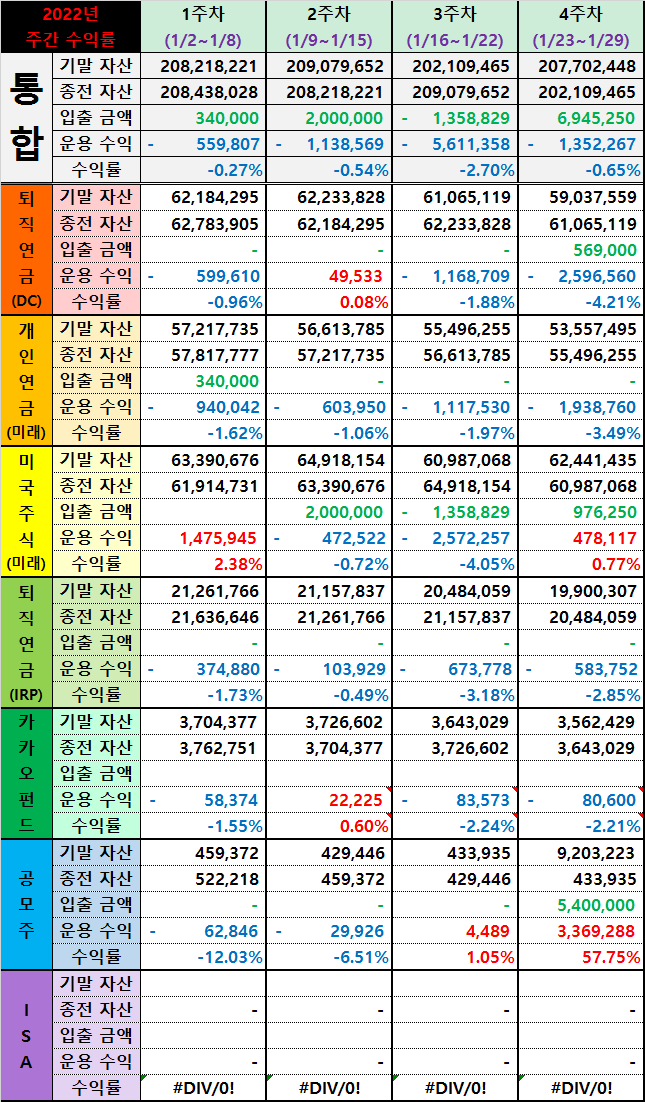Click the 1주차 (1/2~1/8) column header
This screenshot has width=645, height=1102.
pyautogui.click(x=204, y=27)
